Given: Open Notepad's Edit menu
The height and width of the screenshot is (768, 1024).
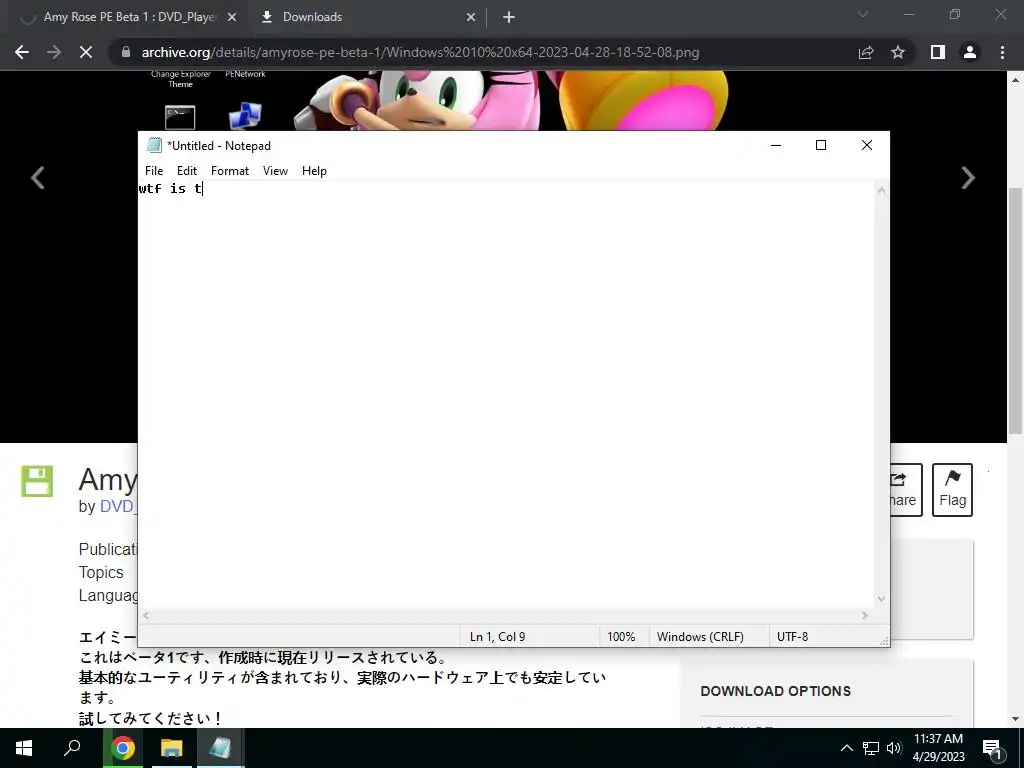Looking at the screenshot, I should [x=187, y=170].
